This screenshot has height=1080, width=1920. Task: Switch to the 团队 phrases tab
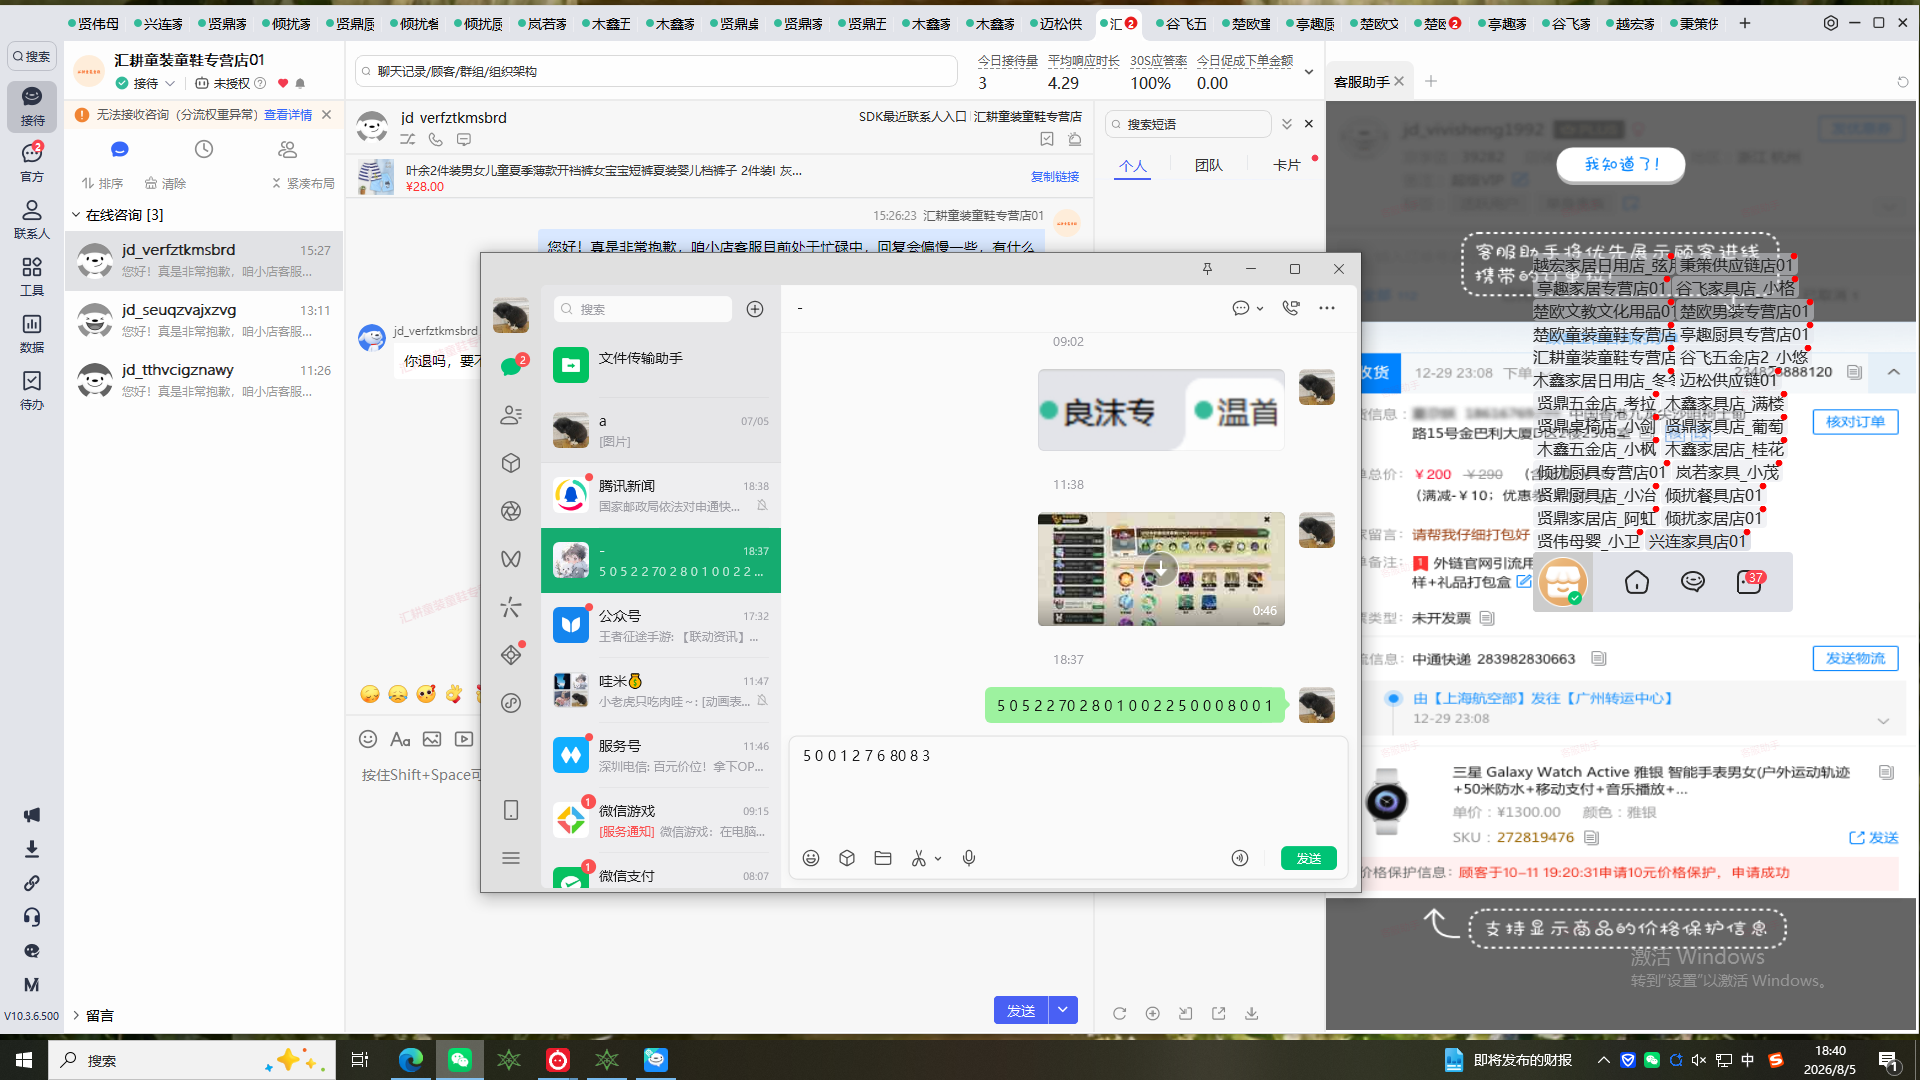1209,165
